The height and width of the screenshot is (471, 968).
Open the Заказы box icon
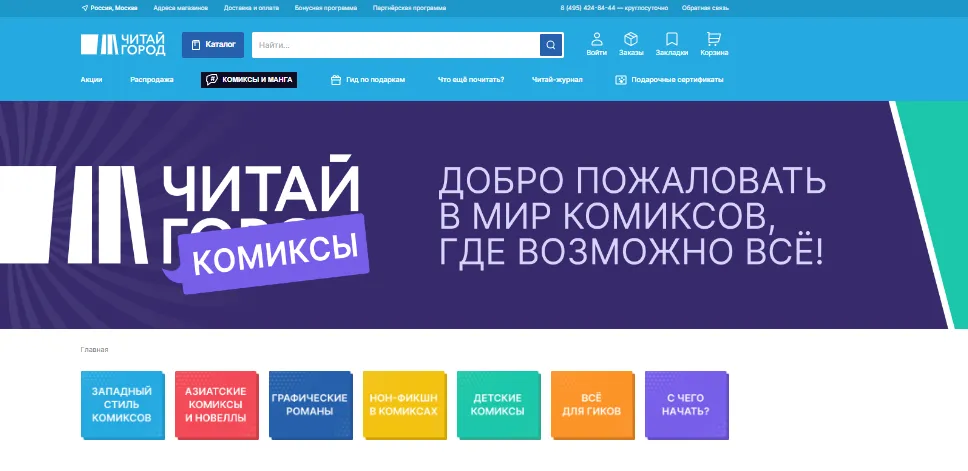(631, 44)
